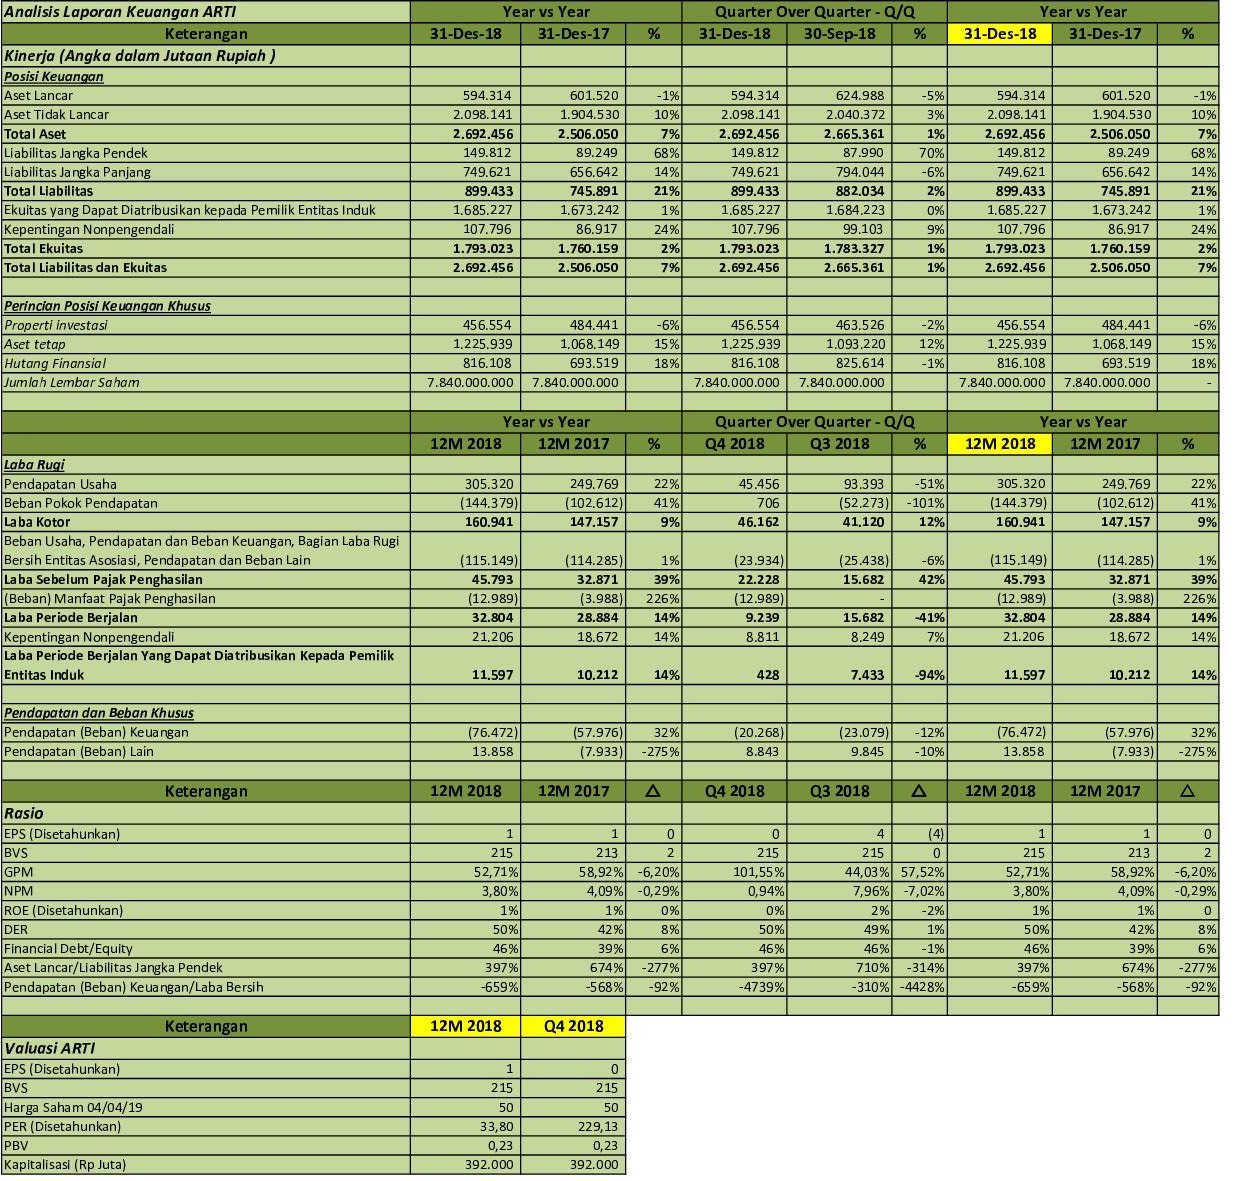This screenshot has height=1181, width=1240.
Task: Click the Total Aset row label
Action: [x=40, y=133]
